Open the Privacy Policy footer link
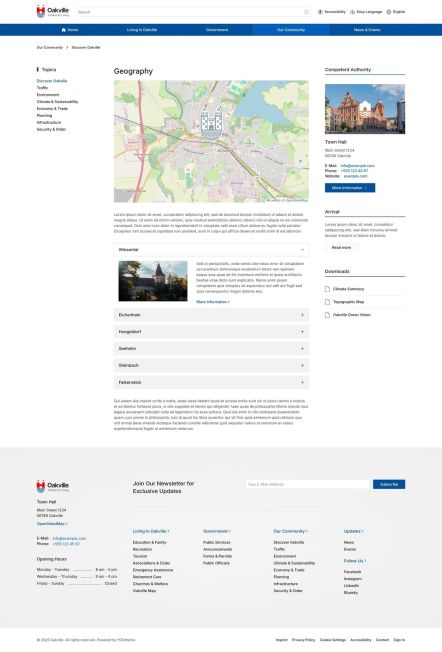This screenshot has height=652, width=442. (x=304, y=640)
